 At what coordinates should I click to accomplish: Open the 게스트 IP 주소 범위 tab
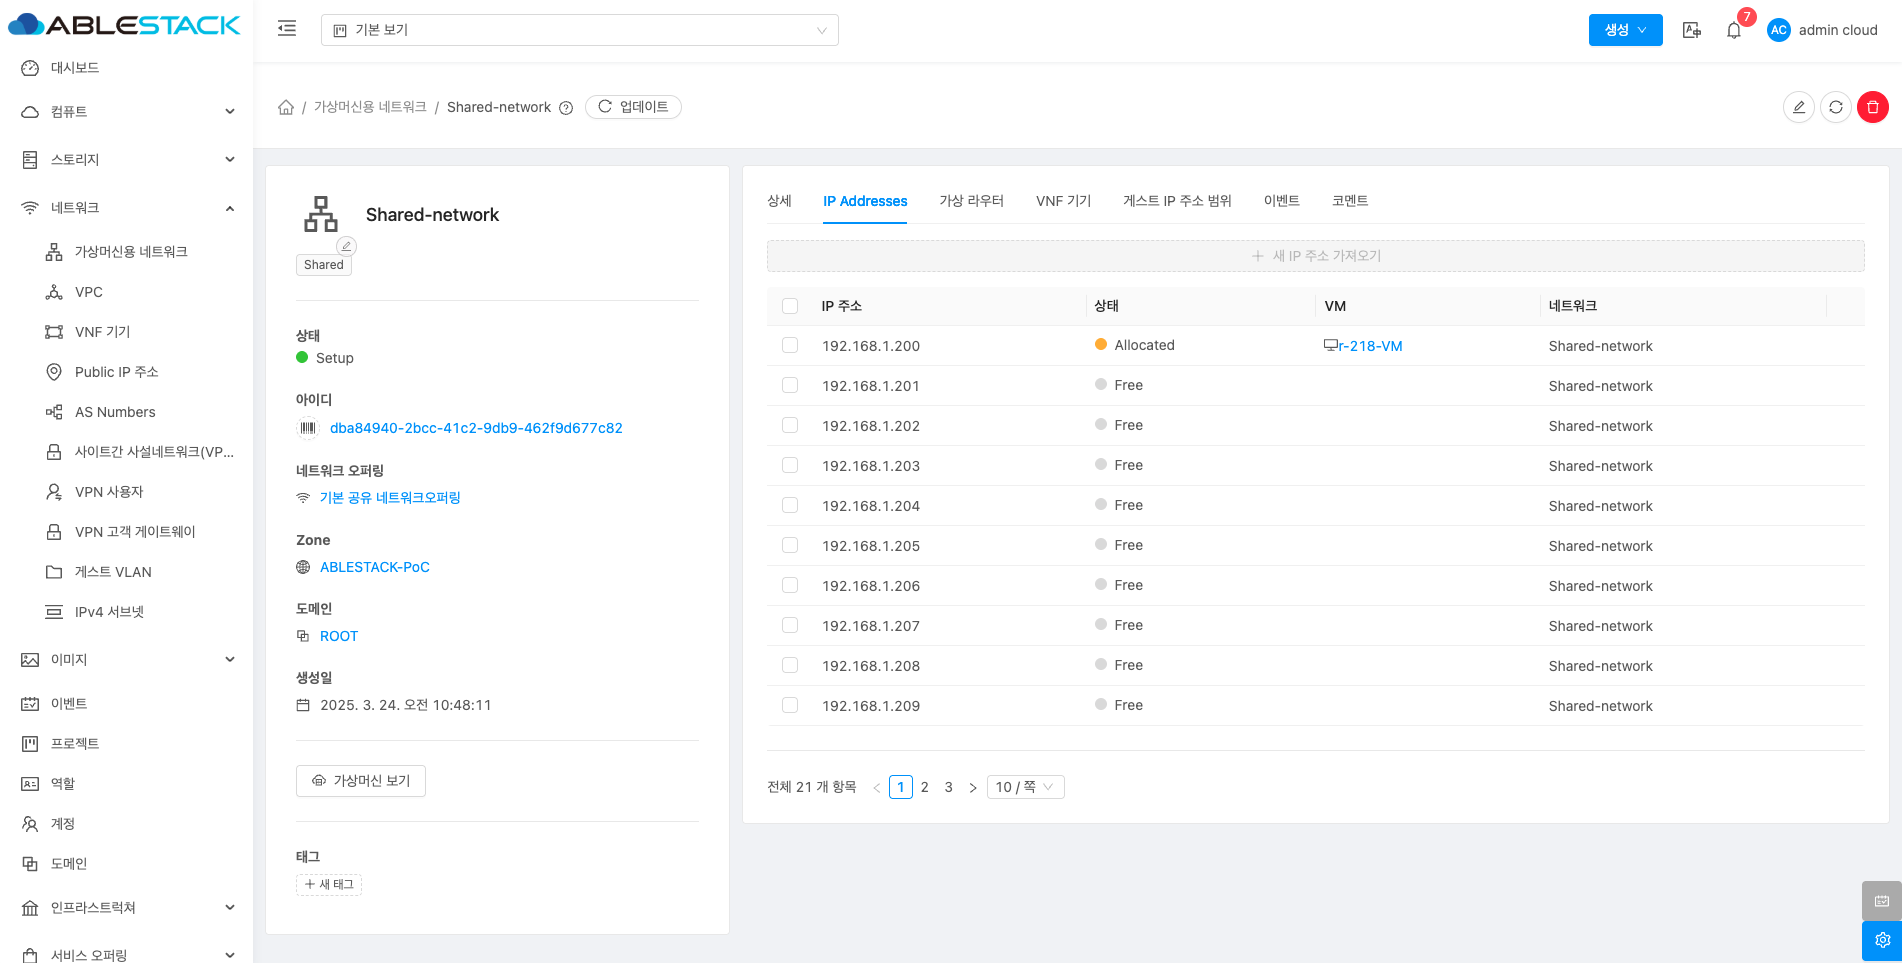(x=1176, y=201)
